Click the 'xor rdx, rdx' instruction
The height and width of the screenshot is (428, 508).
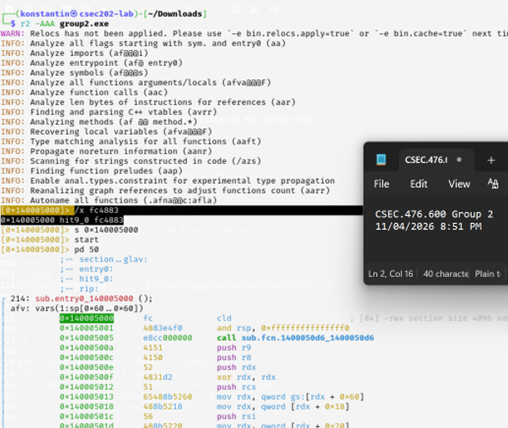tap(246, 377)
